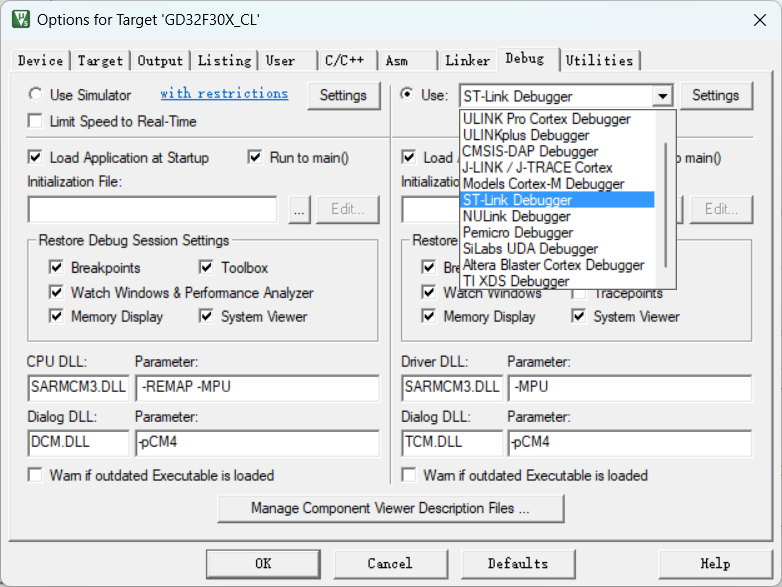The image size is (782, 587).
Task: Toggle the debugger-side Load Application checkbox
Action: pyautogui.click(x=408, y=158)
